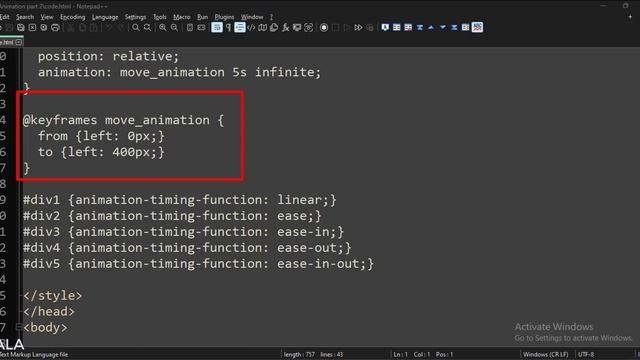
Task: Click the Close file toolbar icon
Action: point(32,27)
